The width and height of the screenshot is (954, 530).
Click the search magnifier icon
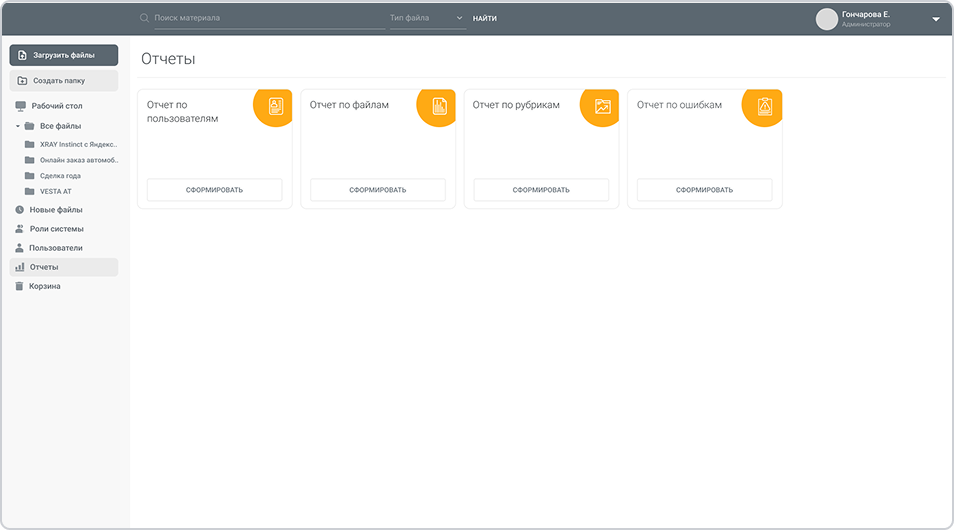[145, 18]
